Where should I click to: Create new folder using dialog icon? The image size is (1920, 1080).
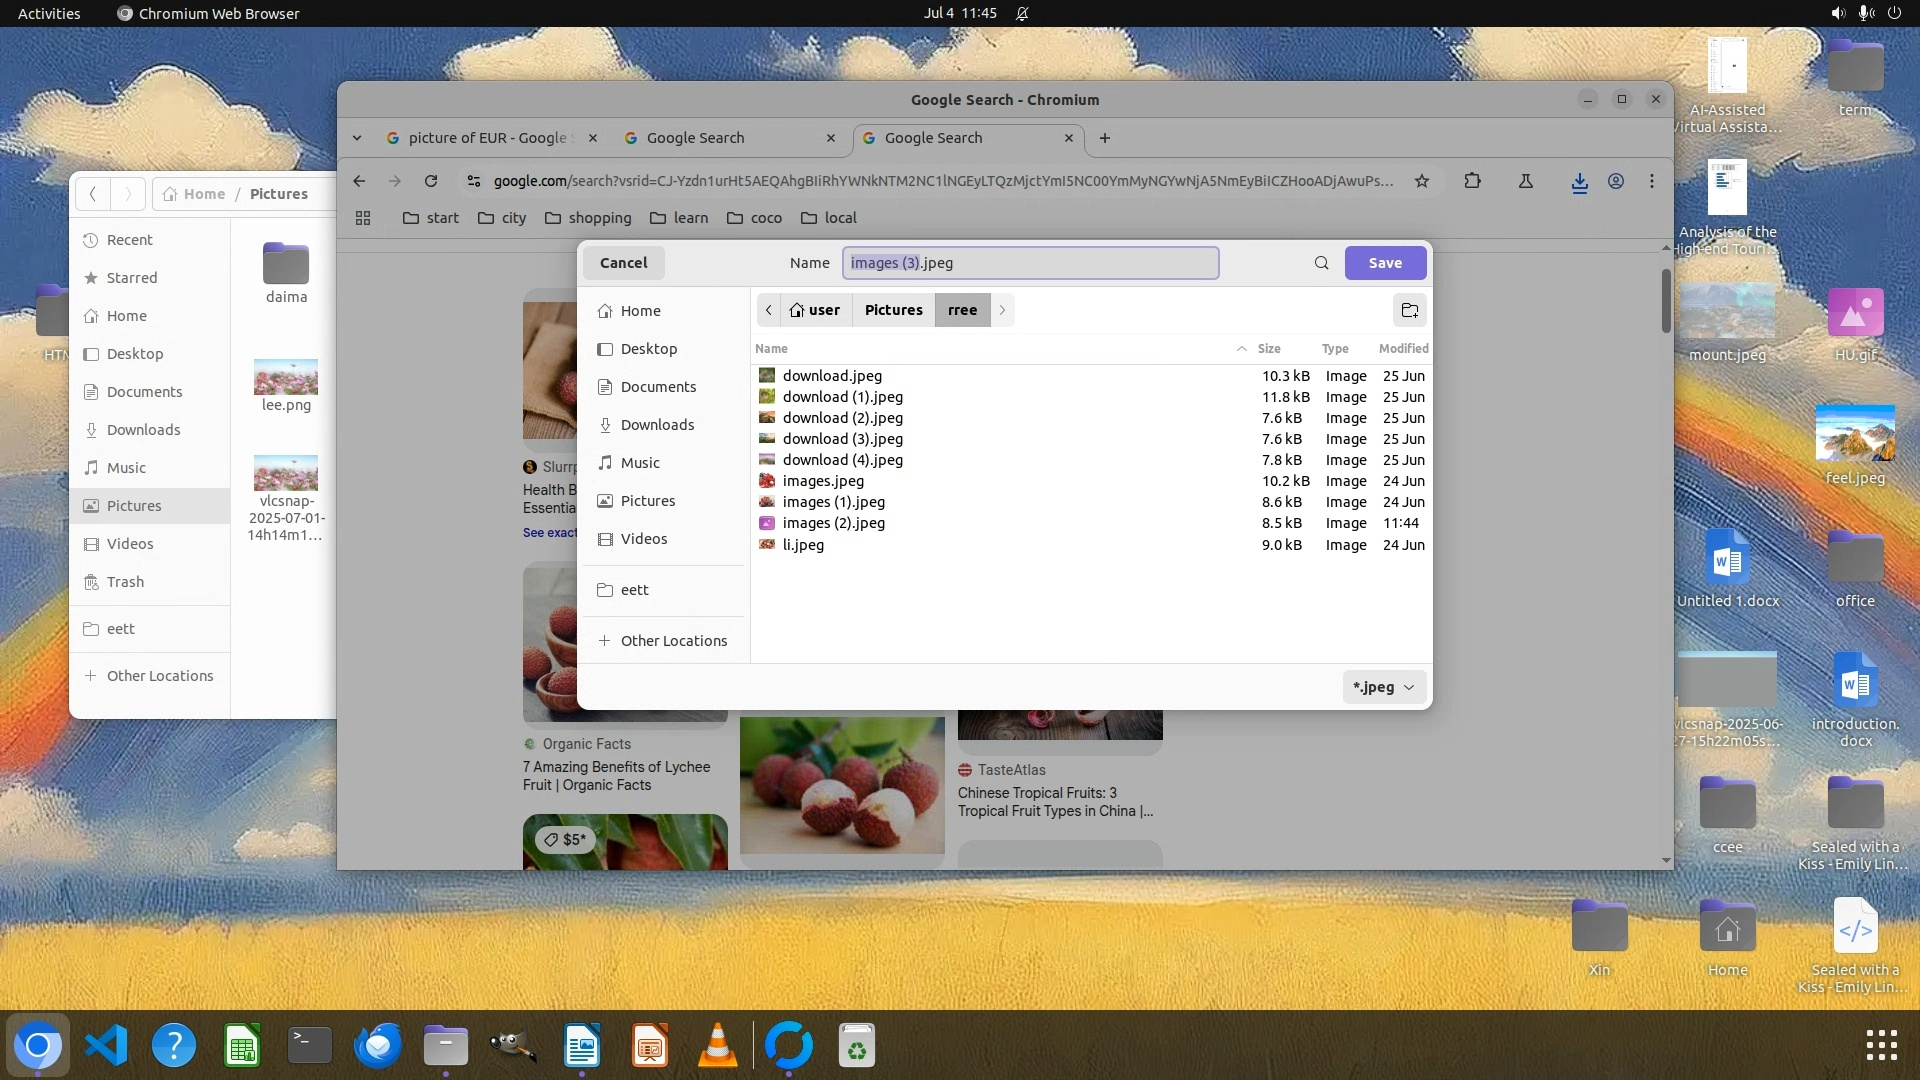1409,310
